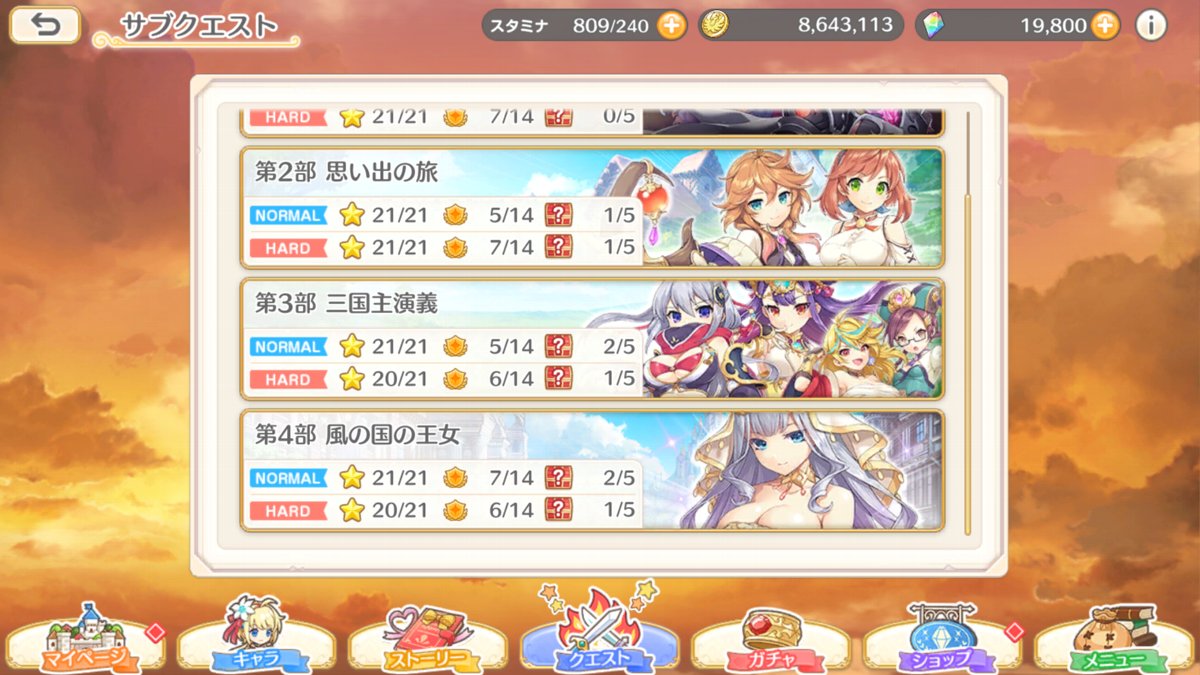Add stamina with the plus icon
The image size is (1200, 675).
[673, 25]
